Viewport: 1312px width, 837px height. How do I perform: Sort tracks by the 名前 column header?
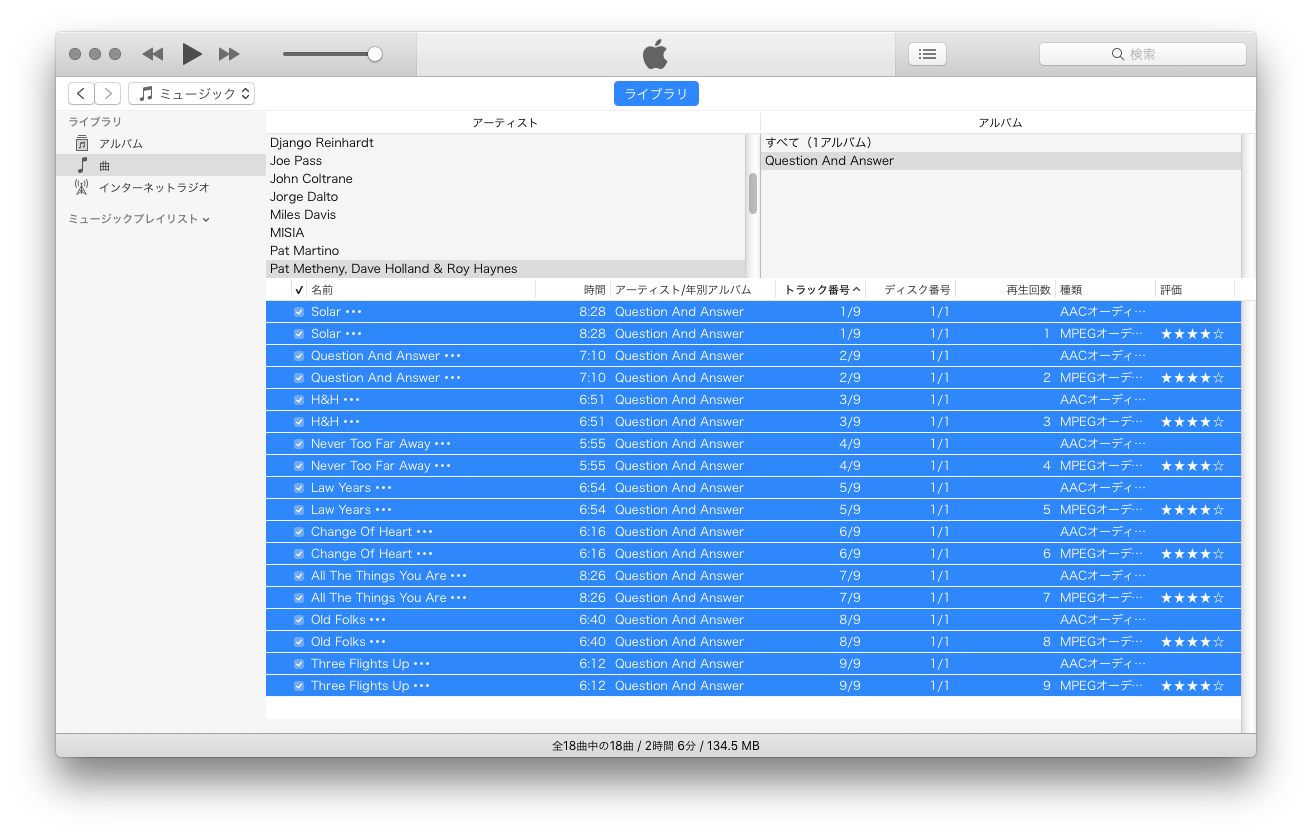pyautogui.click(x=421, y=290)
